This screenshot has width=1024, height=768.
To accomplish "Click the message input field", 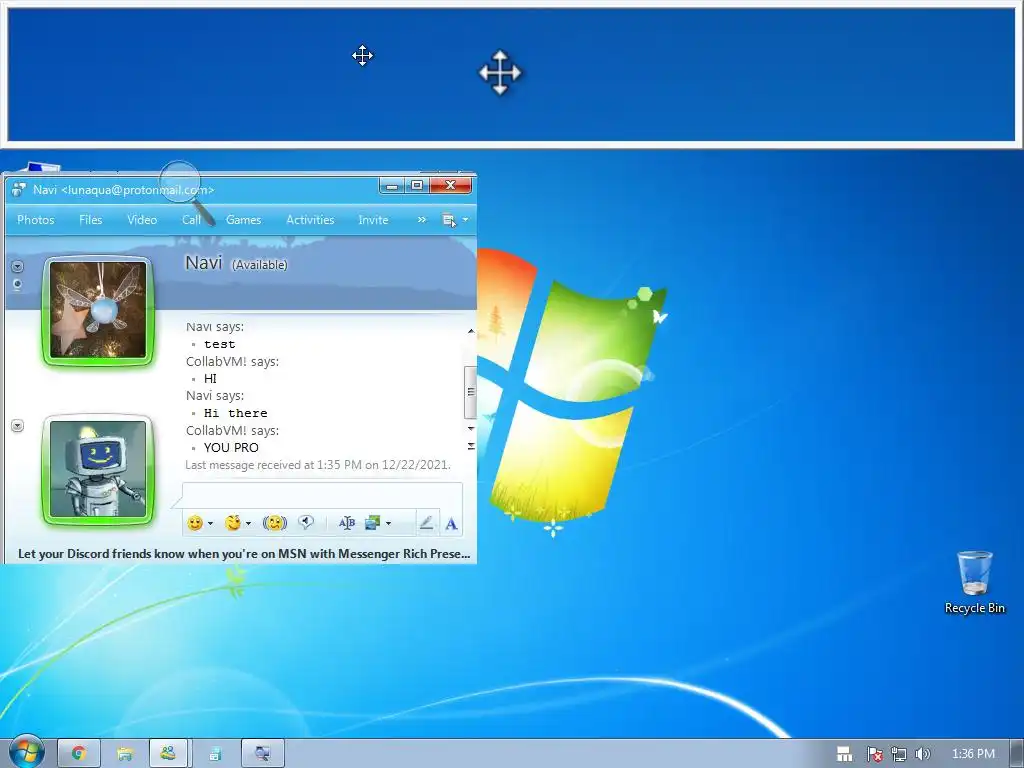I will [322, 494].
